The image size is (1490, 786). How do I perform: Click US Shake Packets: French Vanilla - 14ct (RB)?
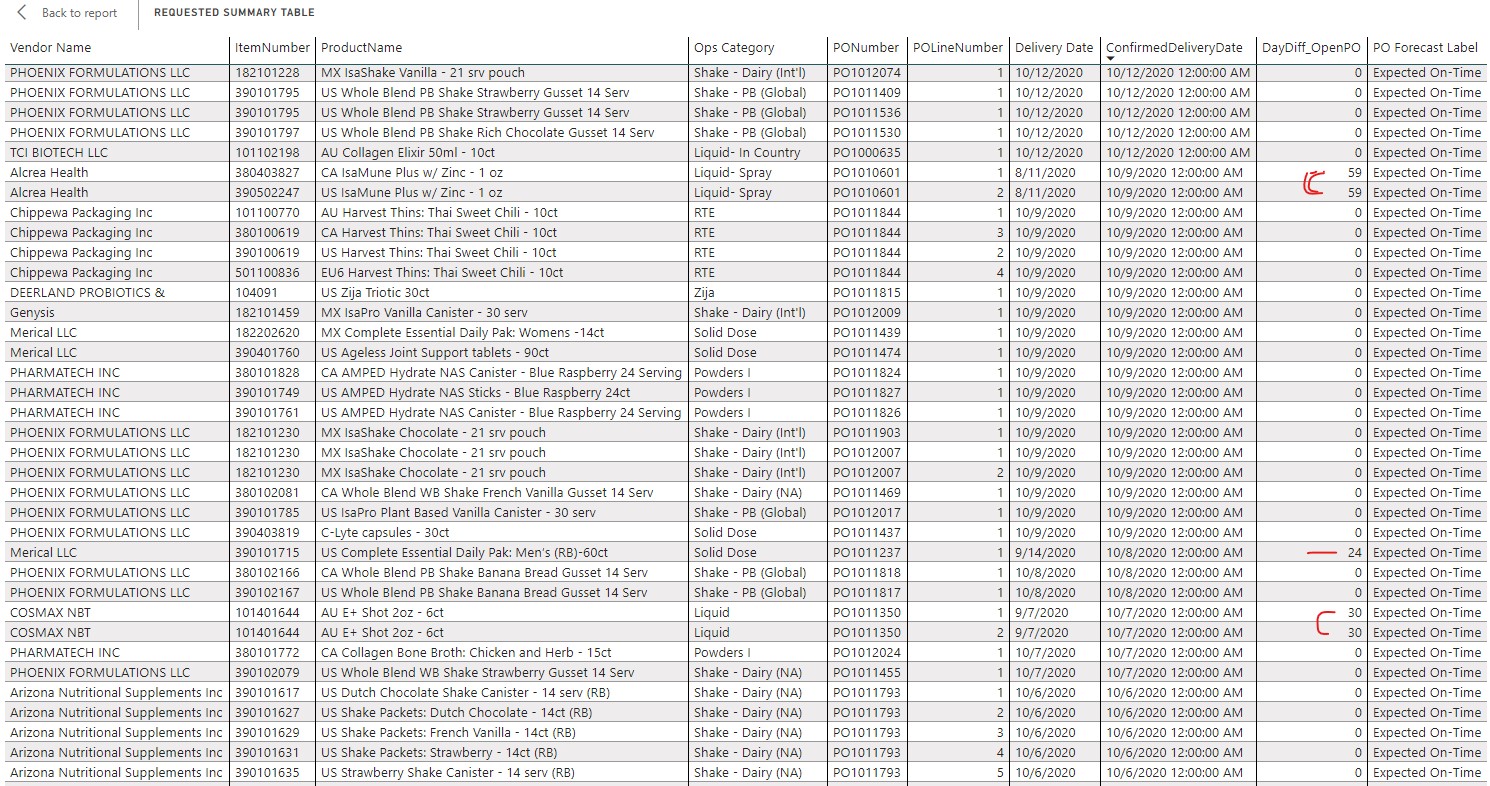pyautogui.click(x=446, y=732)
